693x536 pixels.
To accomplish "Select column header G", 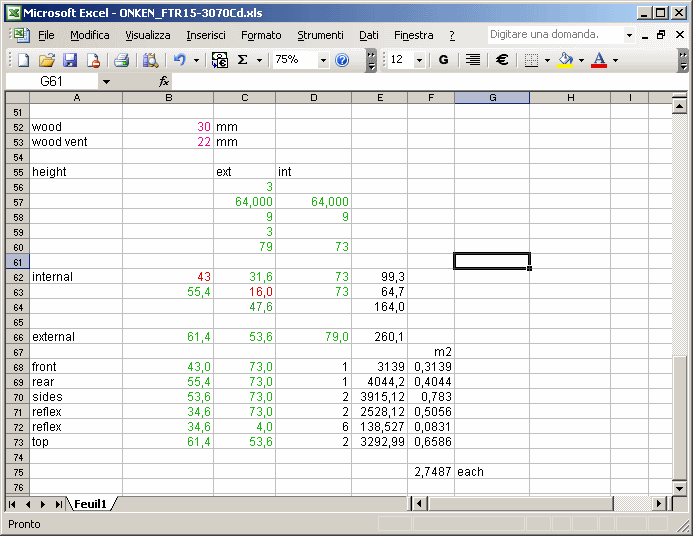I will [x=492, y=97].
